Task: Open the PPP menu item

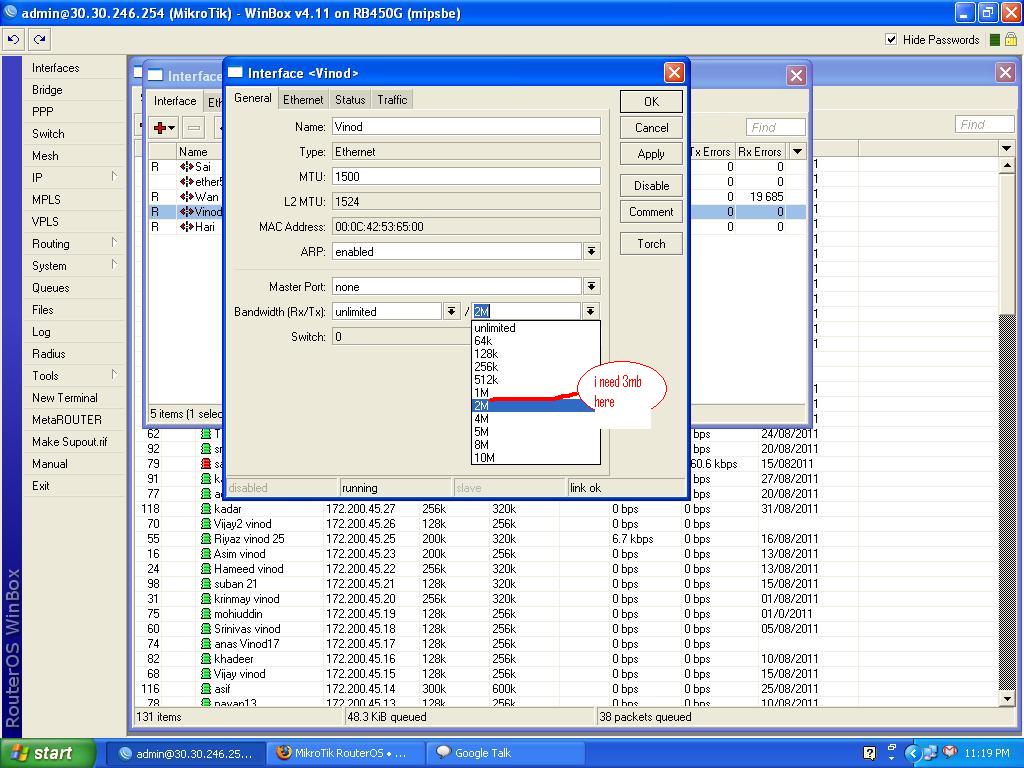Action: [42, 112]
